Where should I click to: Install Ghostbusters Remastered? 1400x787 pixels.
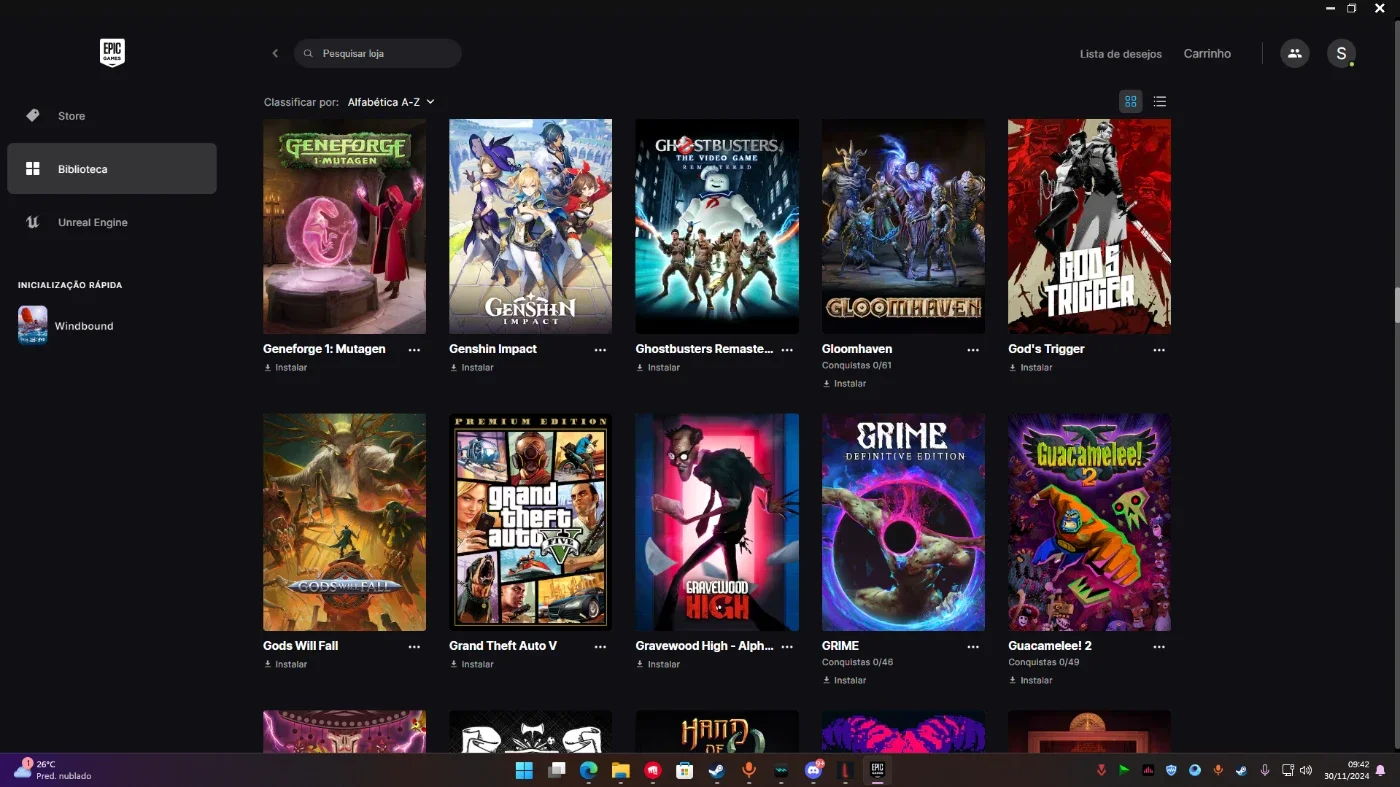coord(658,367)
